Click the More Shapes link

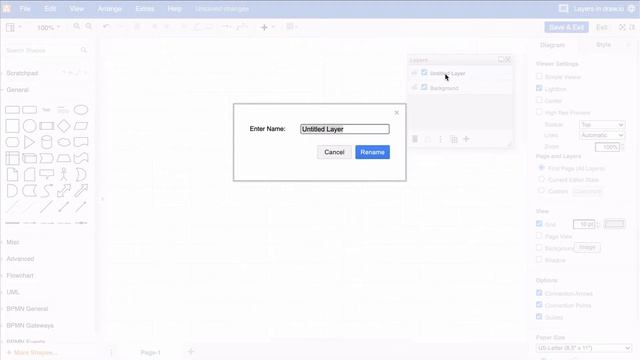pyautogui.click(x=32, y=353)
